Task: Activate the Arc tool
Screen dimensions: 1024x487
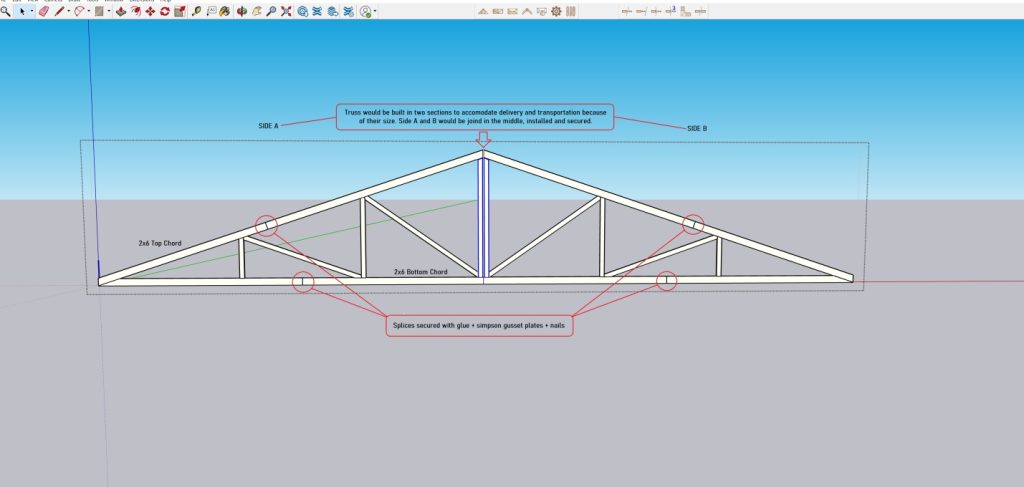Action: tap(79, 11)
